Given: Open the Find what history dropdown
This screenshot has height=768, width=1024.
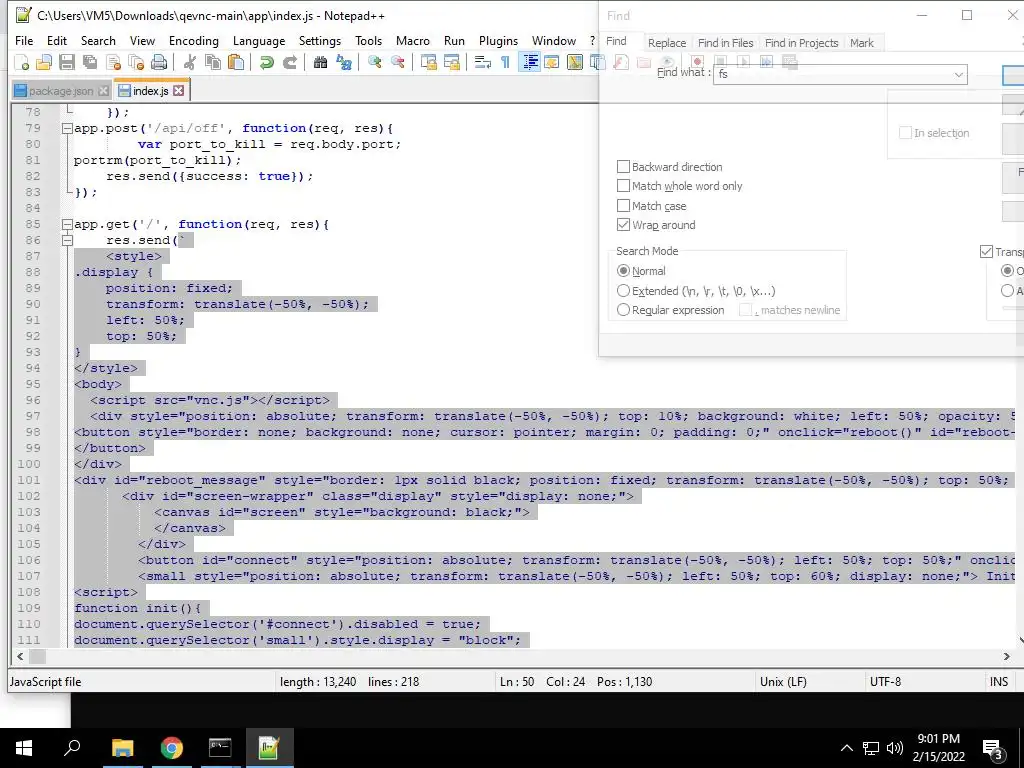Looking at the screenshot, I should [958, 74].
